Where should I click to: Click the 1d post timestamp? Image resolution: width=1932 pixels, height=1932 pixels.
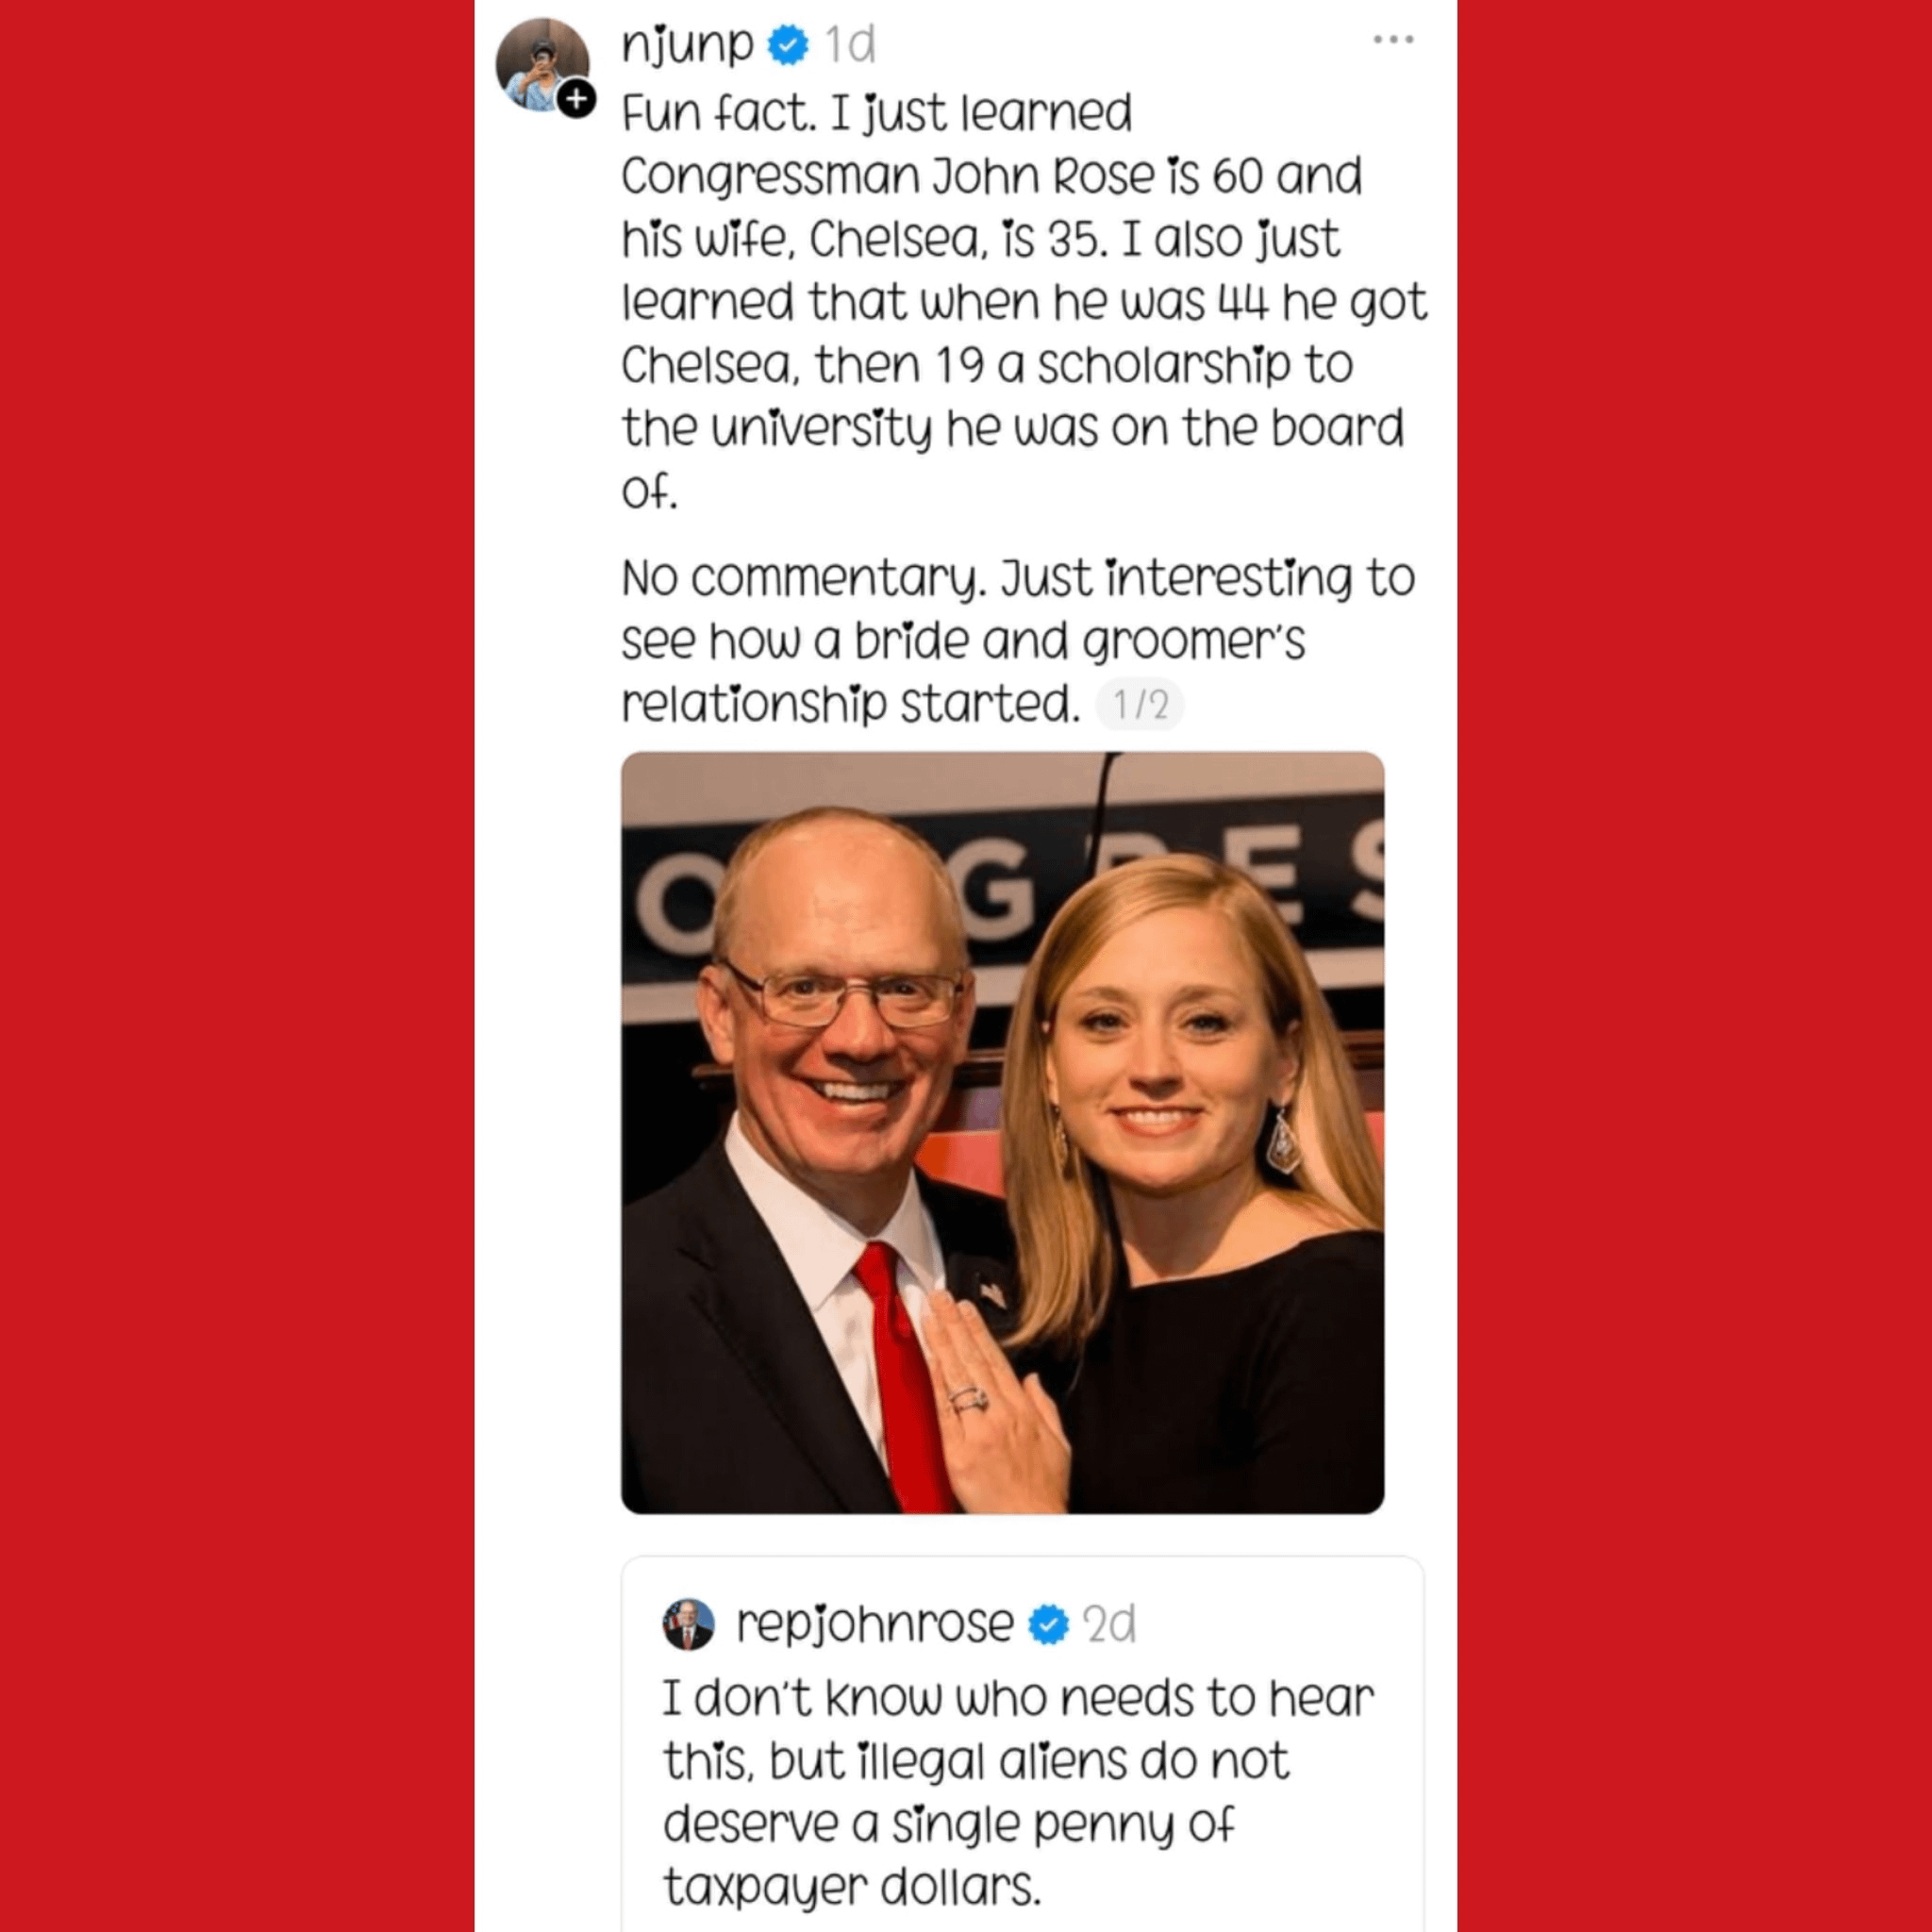tap(850, 45)
